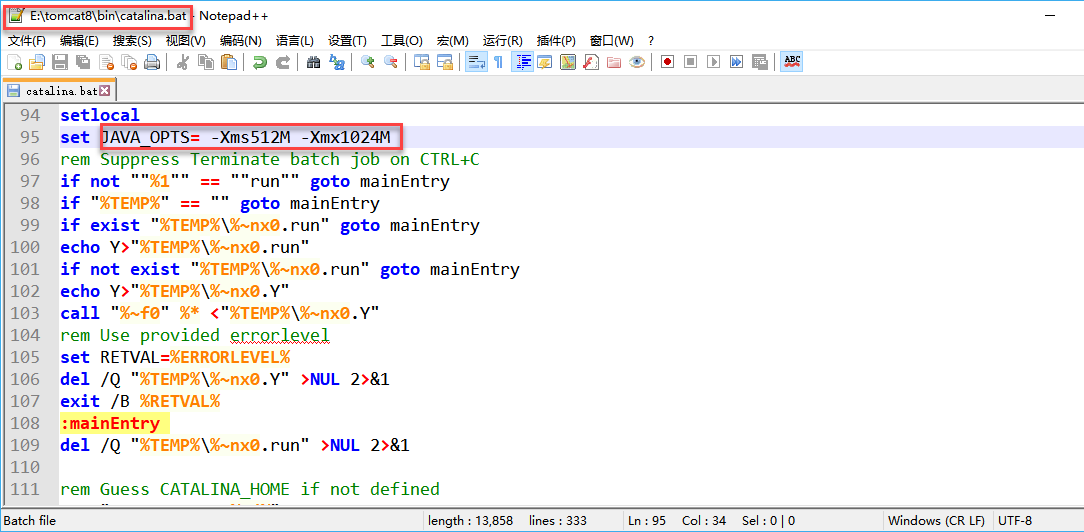Open the 文件(F) menu

(x=27, y=41)
